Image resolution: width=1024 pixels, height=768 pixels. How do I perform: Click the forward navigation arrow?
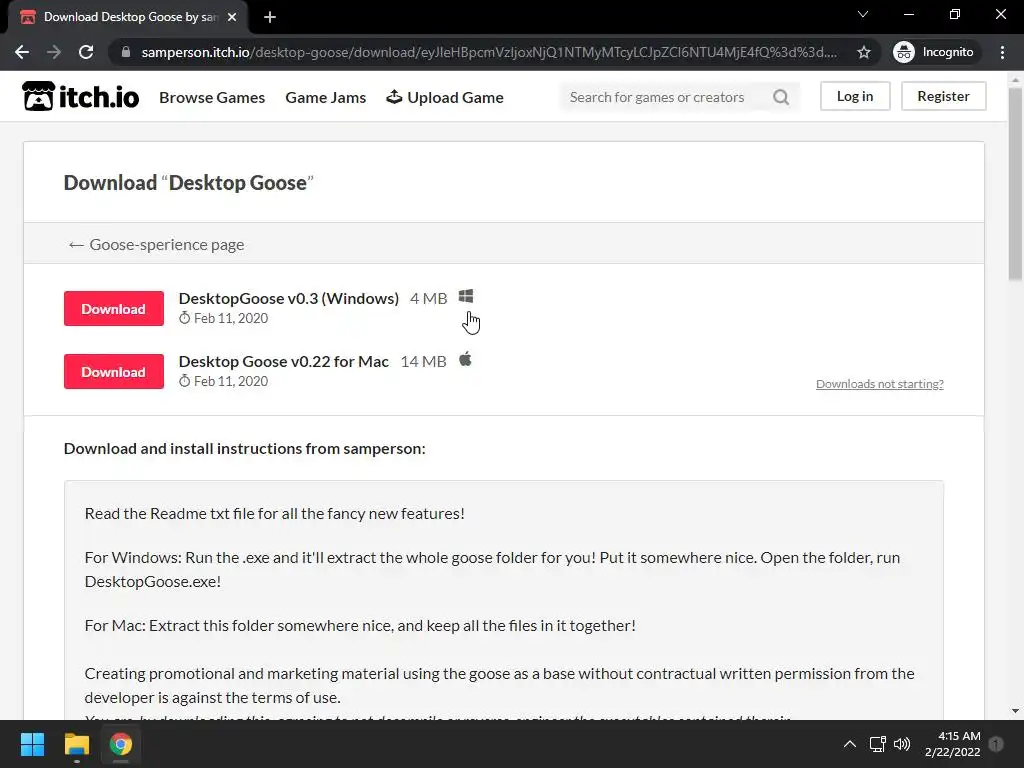tap(54, 52)
